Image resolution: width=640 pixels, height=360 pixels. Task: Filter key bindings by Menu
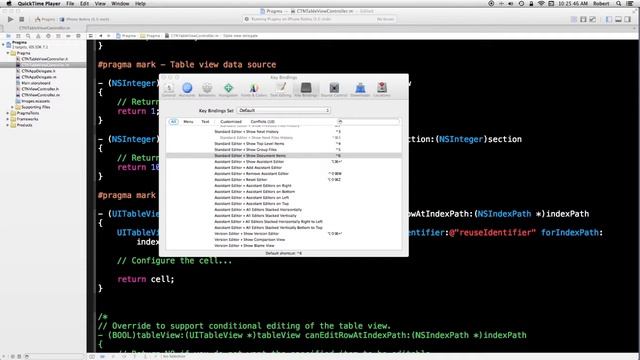pyautogui.click(x=188, y=122)
